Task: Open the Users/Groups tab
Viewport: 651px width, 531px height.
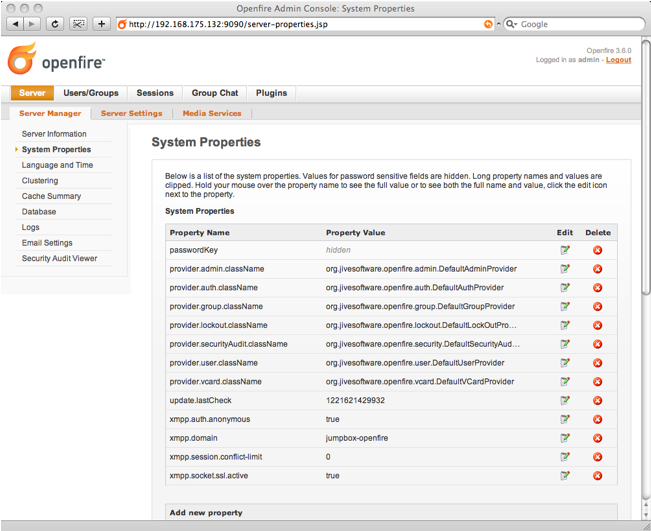Action: click(91, 93)
